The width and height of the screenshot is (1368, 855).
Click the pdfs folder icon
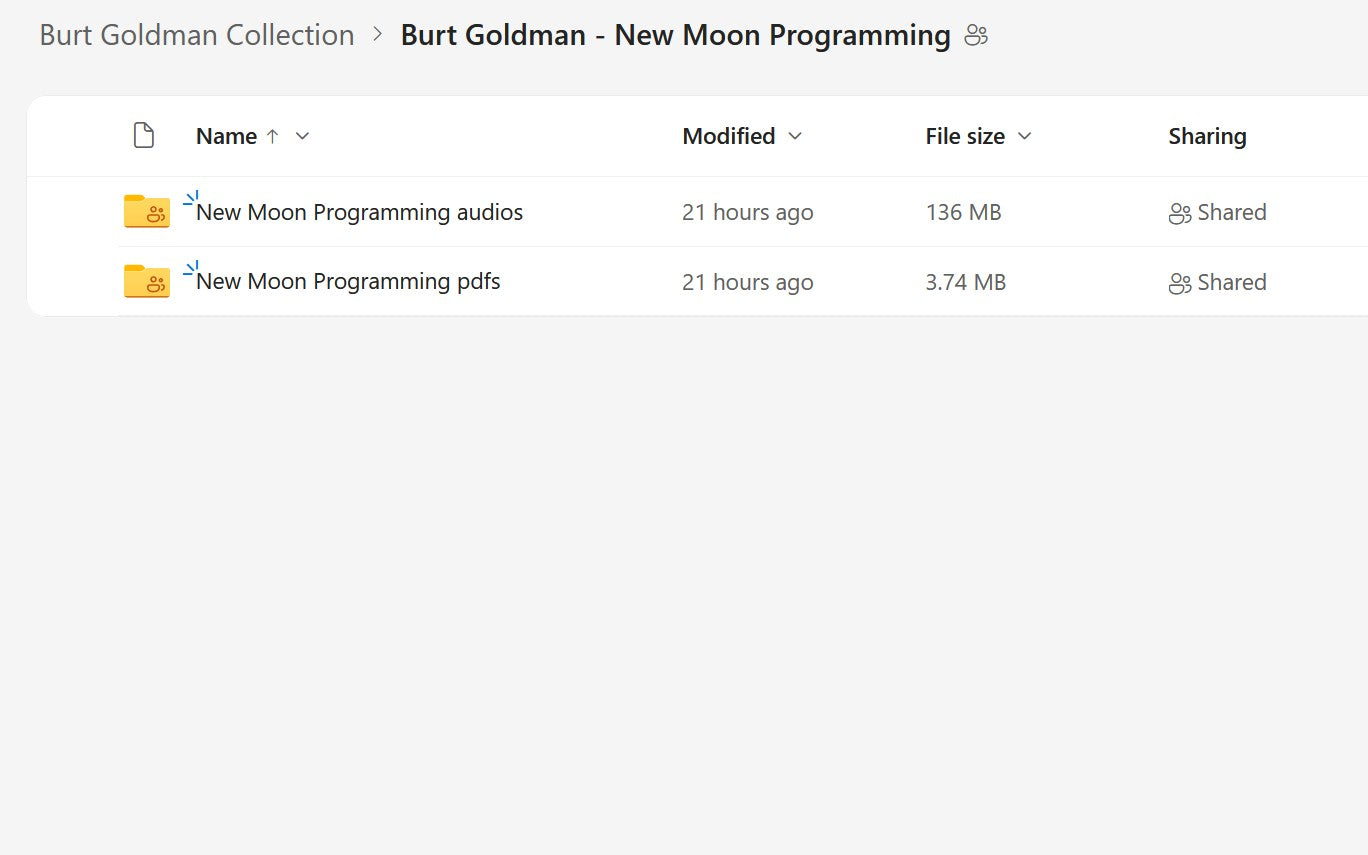point(146,281)
